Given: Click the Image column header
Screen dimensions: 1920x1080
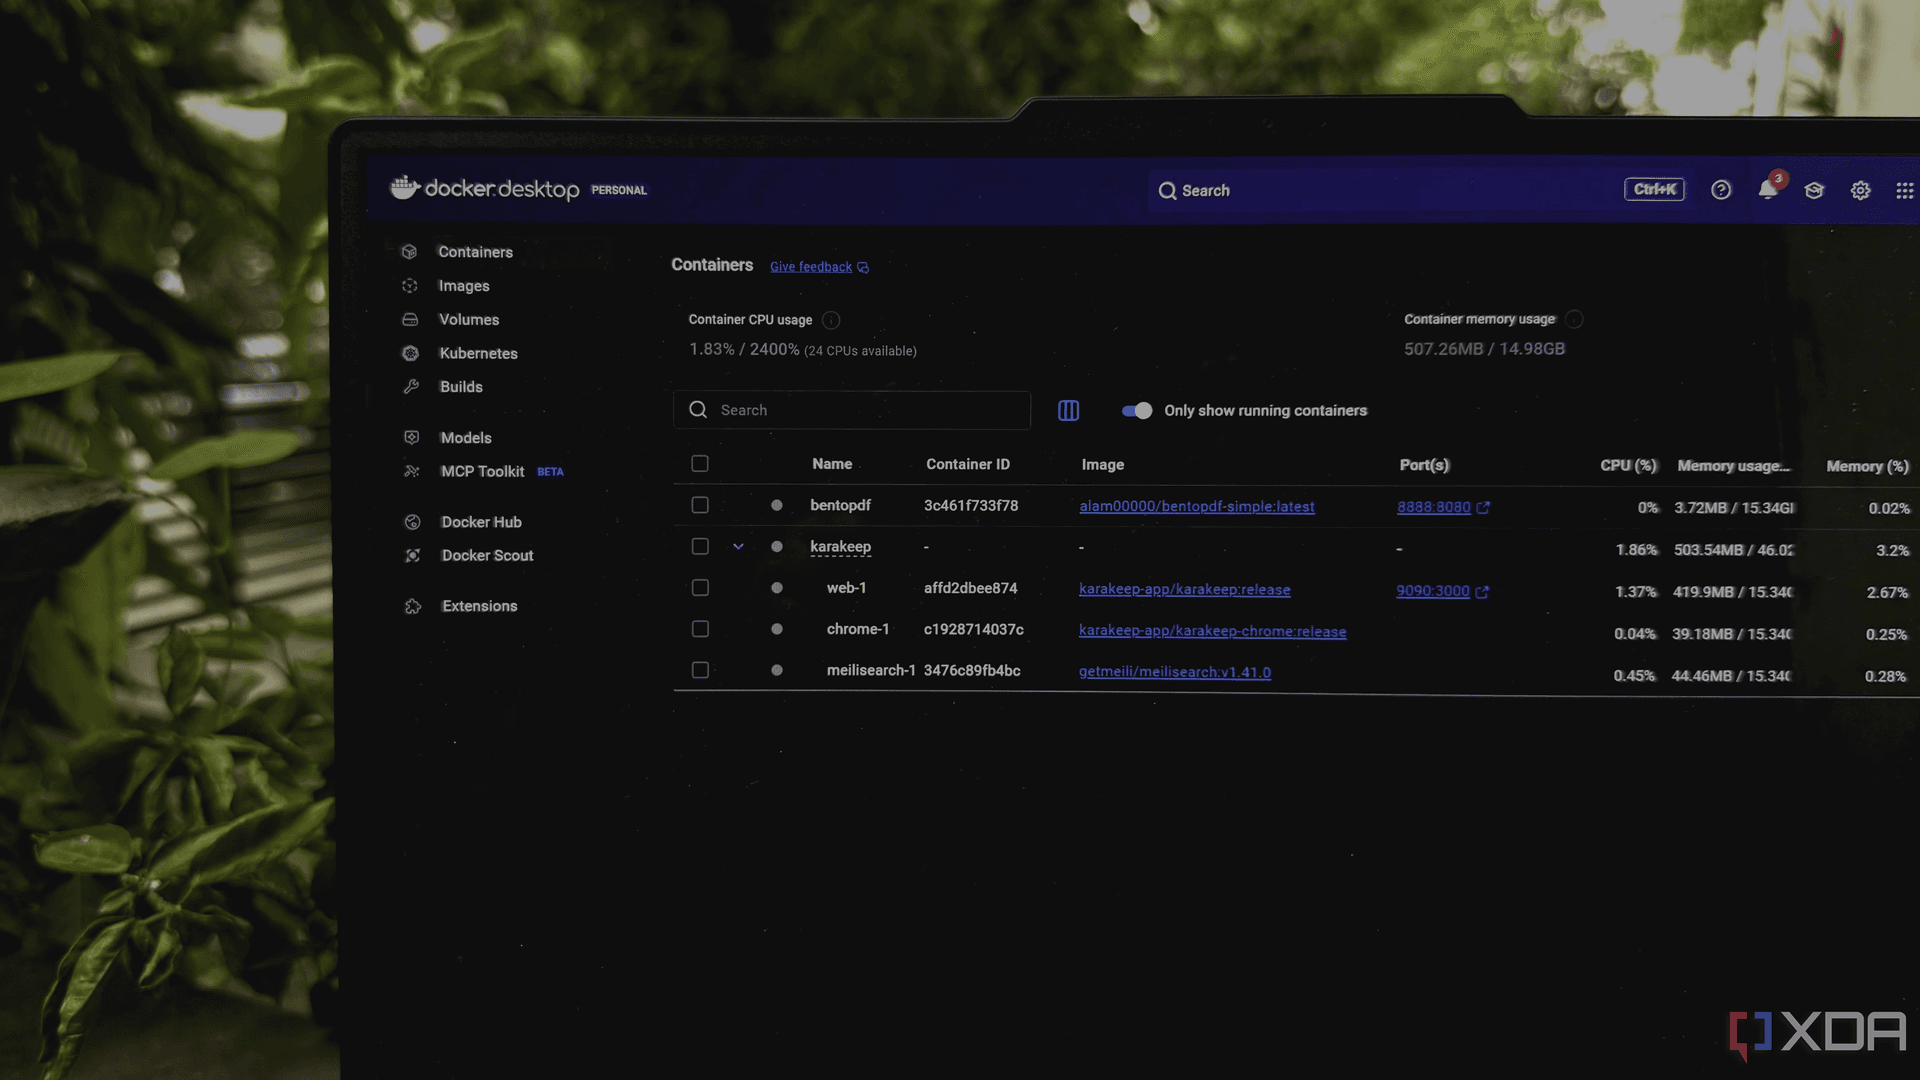Looking at the screenshot, I should pos(1103,465).
